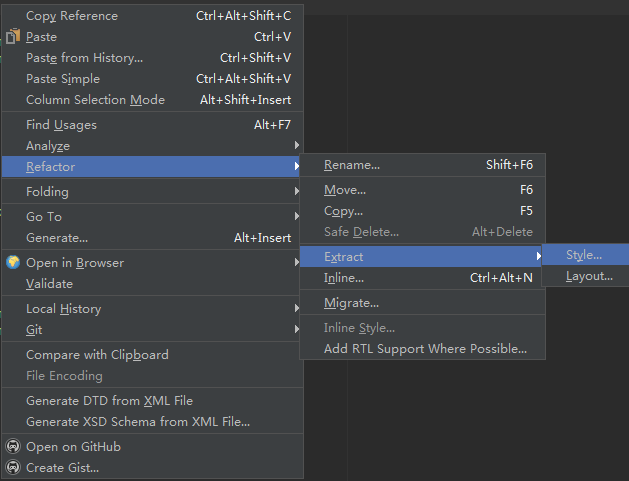
Task: Expand the Go To submenu arrow
Action: 296,216
